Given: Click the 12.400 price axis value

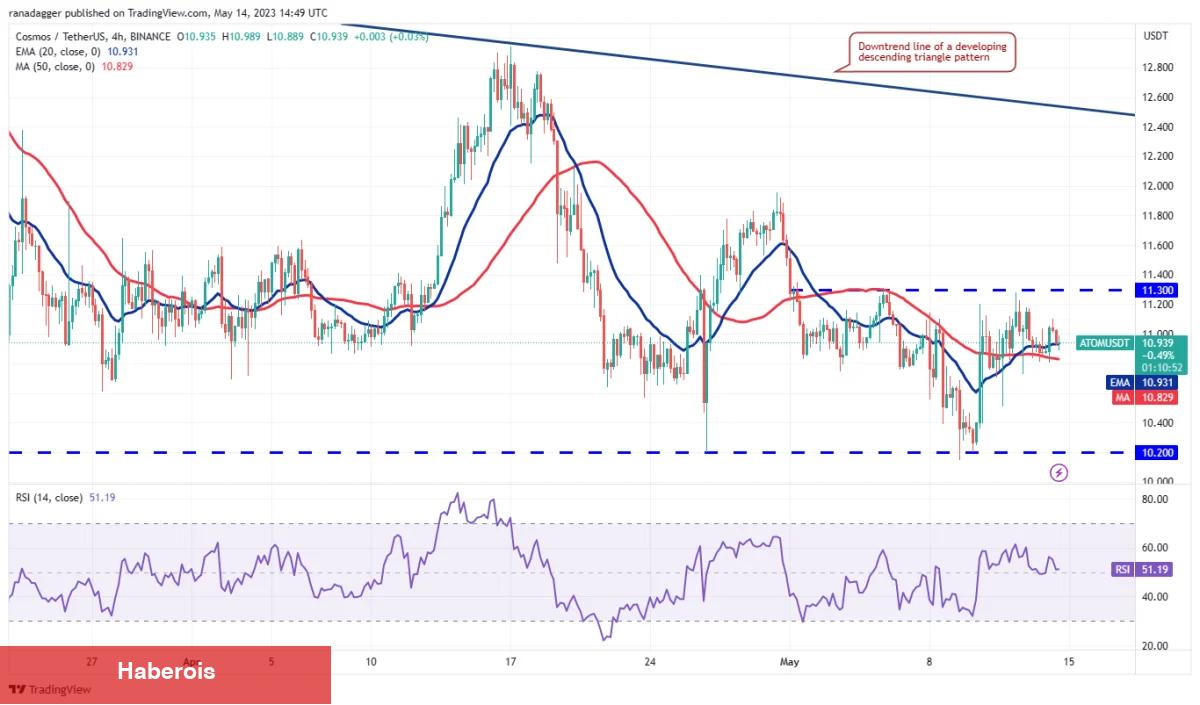Looking at the screenshot, I should 1158,127.
